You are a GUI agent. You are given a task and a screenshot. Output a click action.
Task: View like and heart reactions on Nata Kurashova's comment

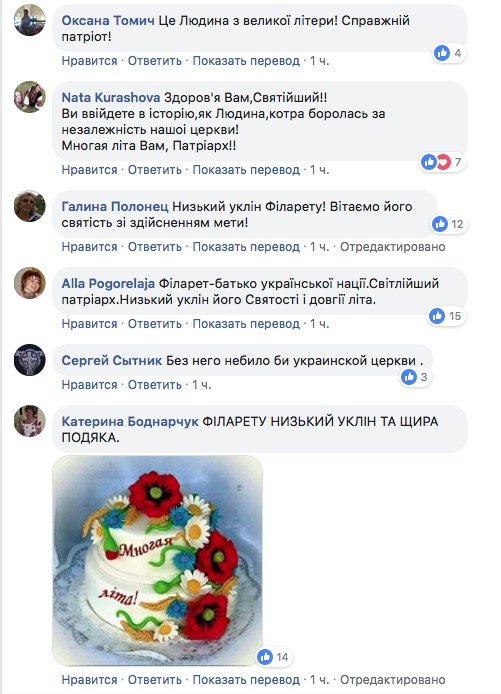(x=442, y=162)
